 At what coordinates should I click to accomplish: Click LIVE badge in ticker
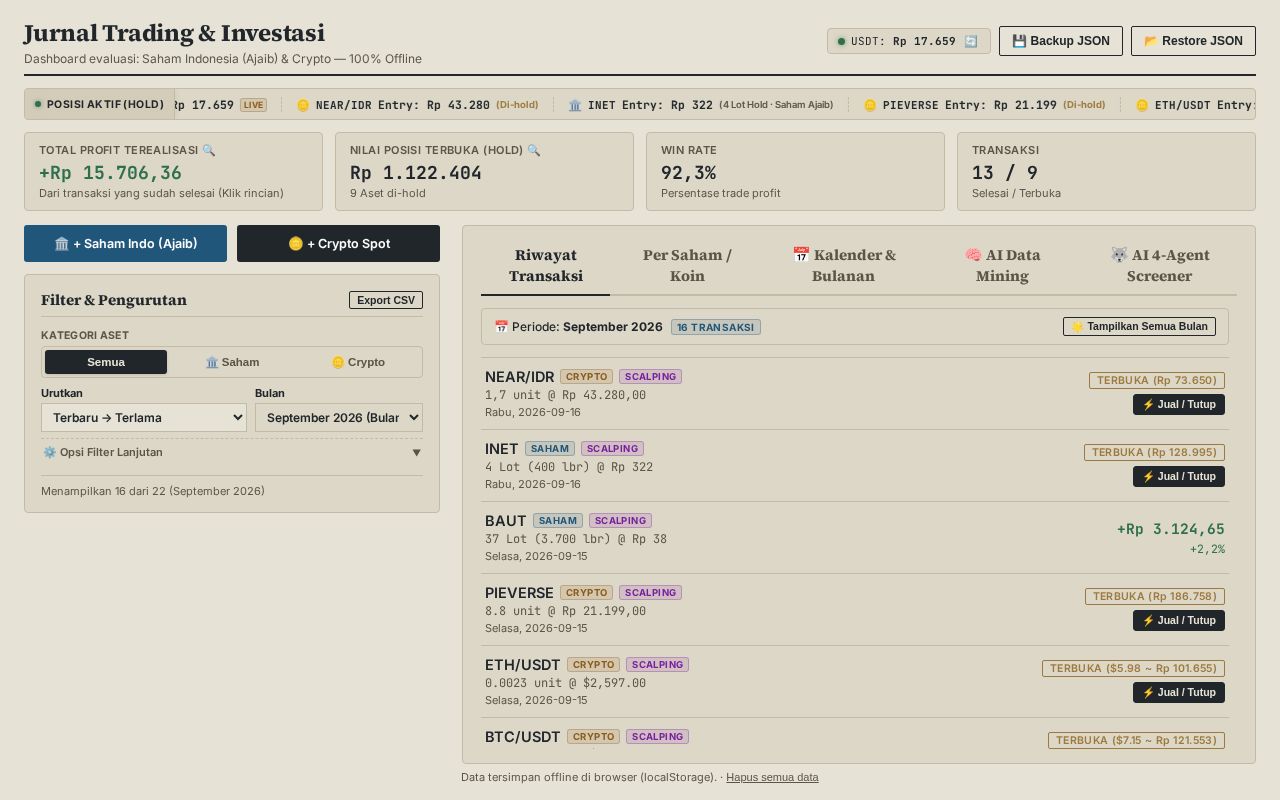tap(253, 105)
